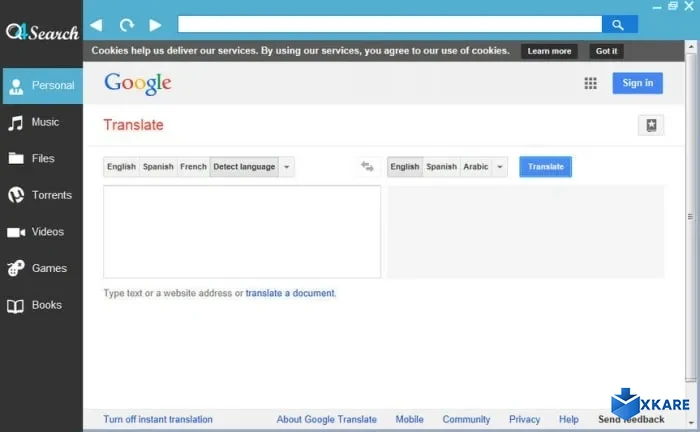Select Spanish as target language
The height and width of the screenshot is (432, 700).
pos(442,166)
